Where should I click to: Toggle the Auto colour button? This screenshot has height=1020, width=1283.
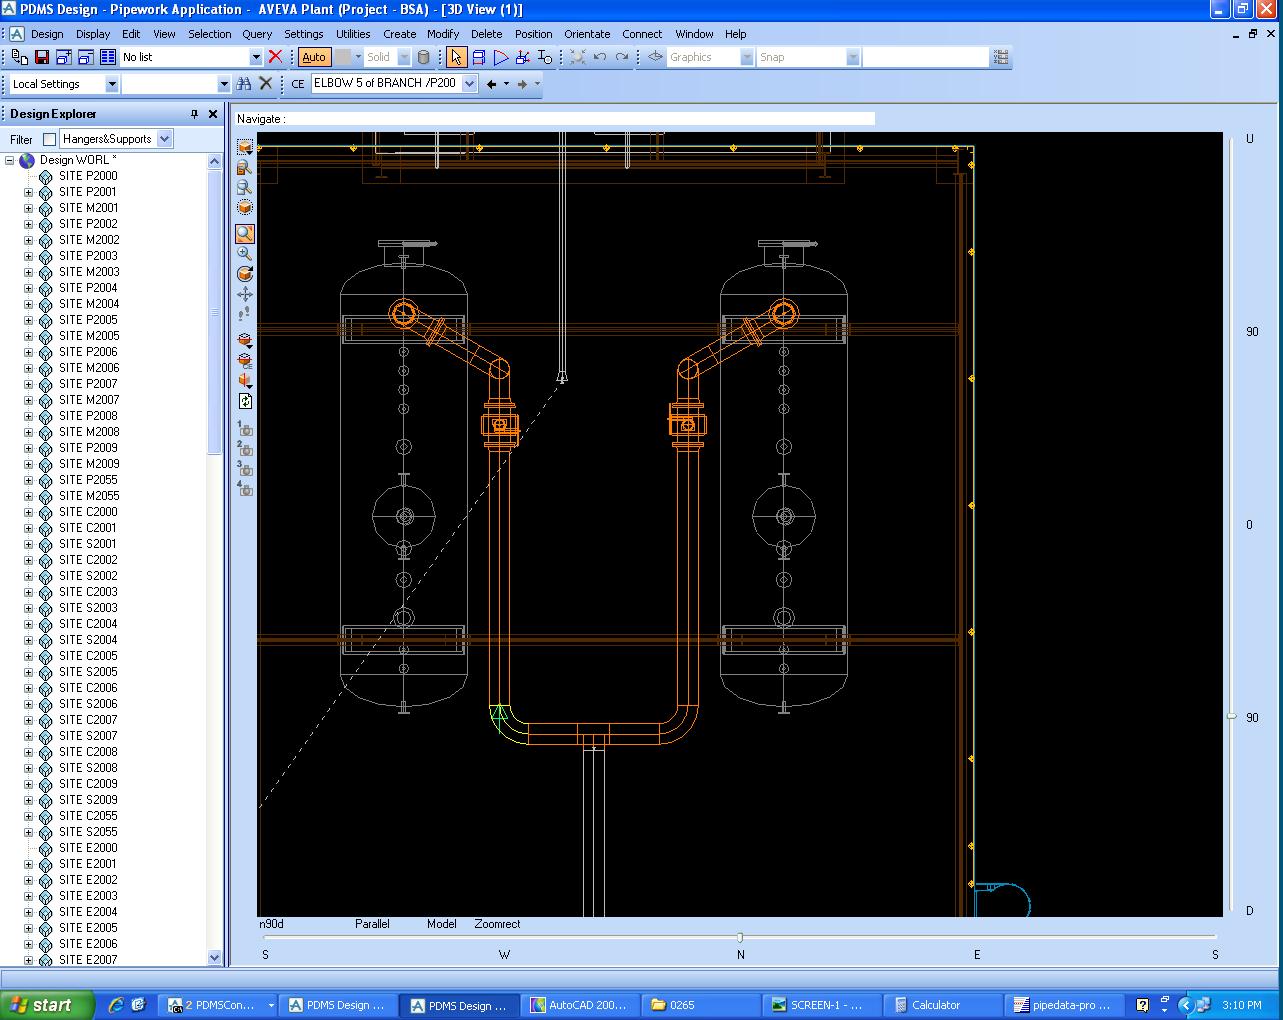(314, 57)
